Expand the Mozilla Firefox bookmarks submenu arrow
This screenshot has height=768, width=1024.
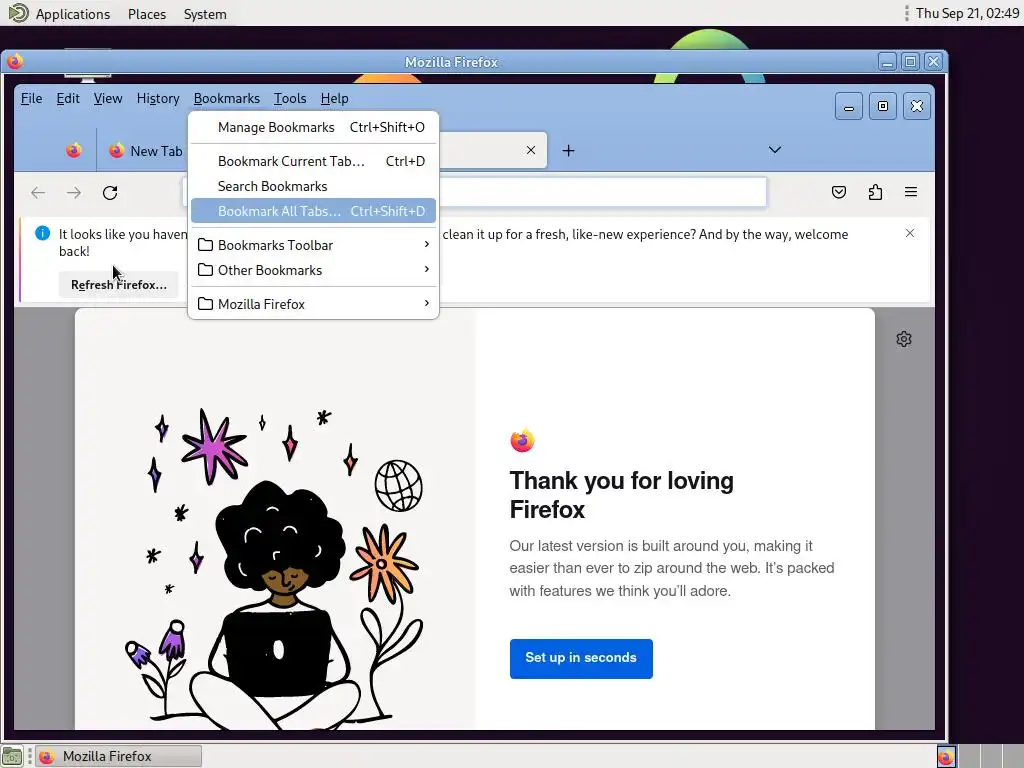426,303
